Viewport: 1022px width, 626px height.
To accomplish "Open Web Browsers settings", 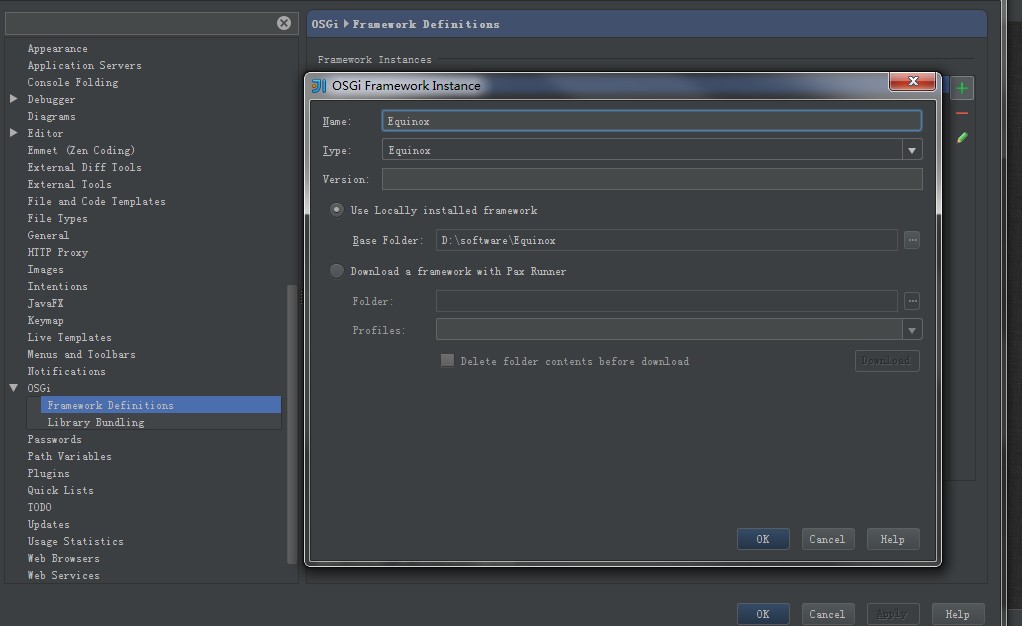I will (x=64, y=558).
